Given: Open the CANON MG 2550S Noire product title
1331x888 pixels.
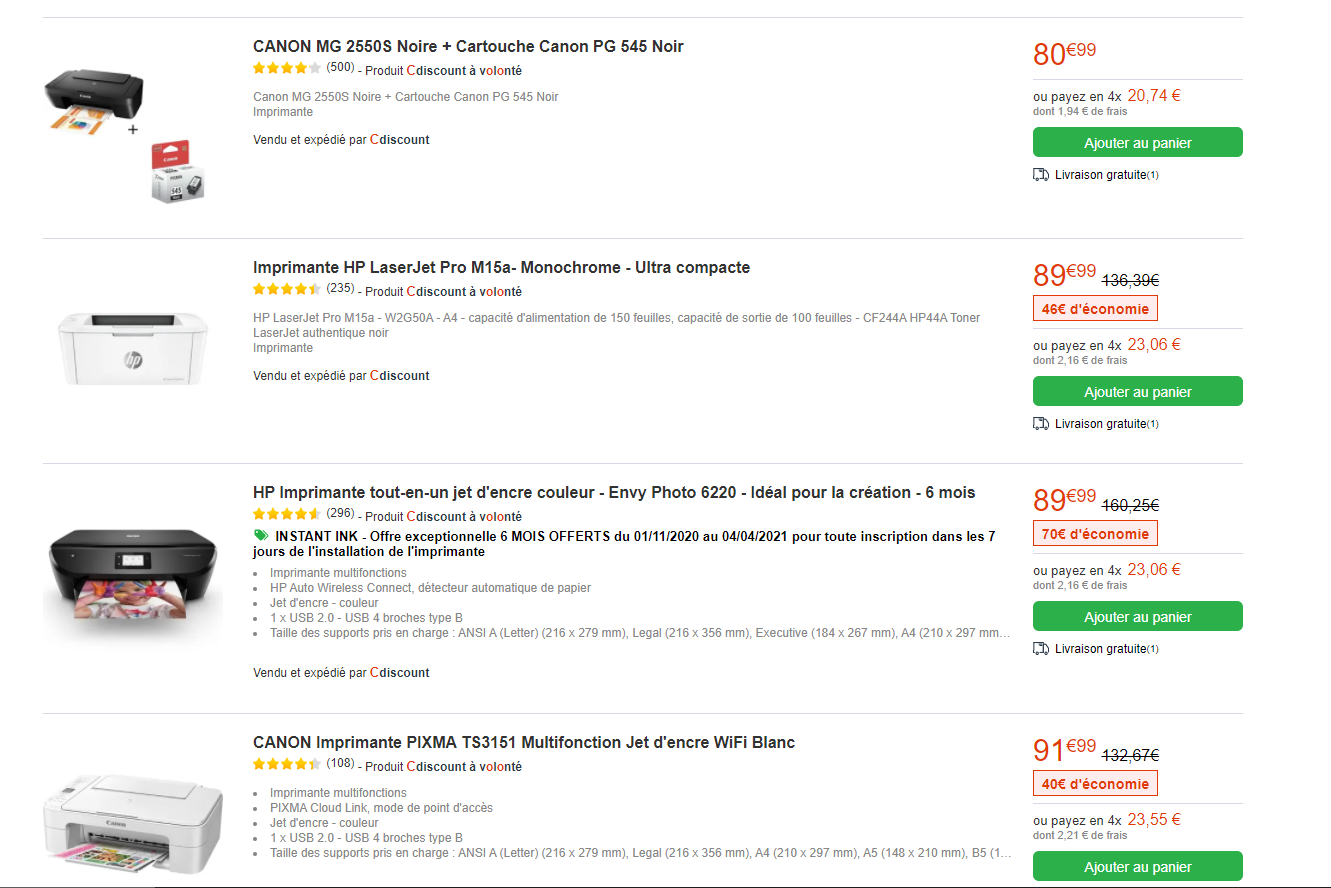Looking at the screenshot, I should click(468, 46).
